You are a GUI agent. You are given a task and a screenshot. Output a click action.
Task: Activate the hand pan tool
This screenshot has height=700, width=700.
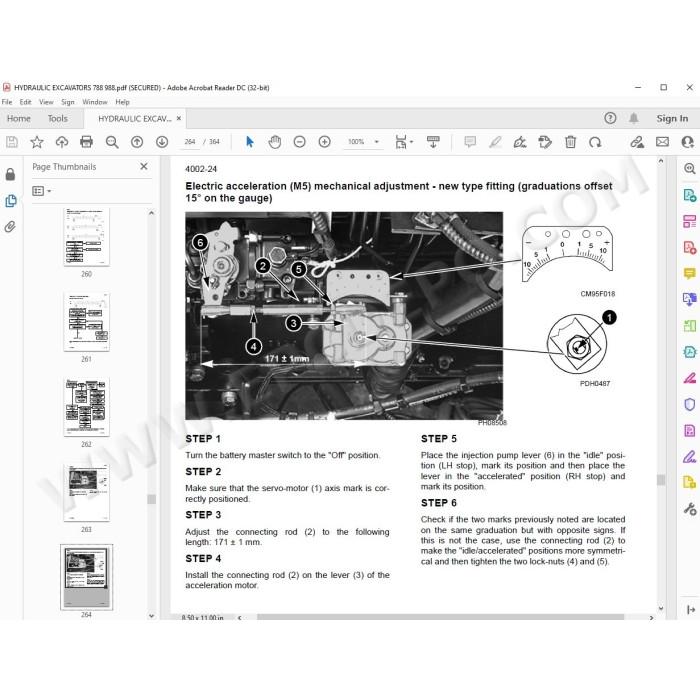[275, 142]
